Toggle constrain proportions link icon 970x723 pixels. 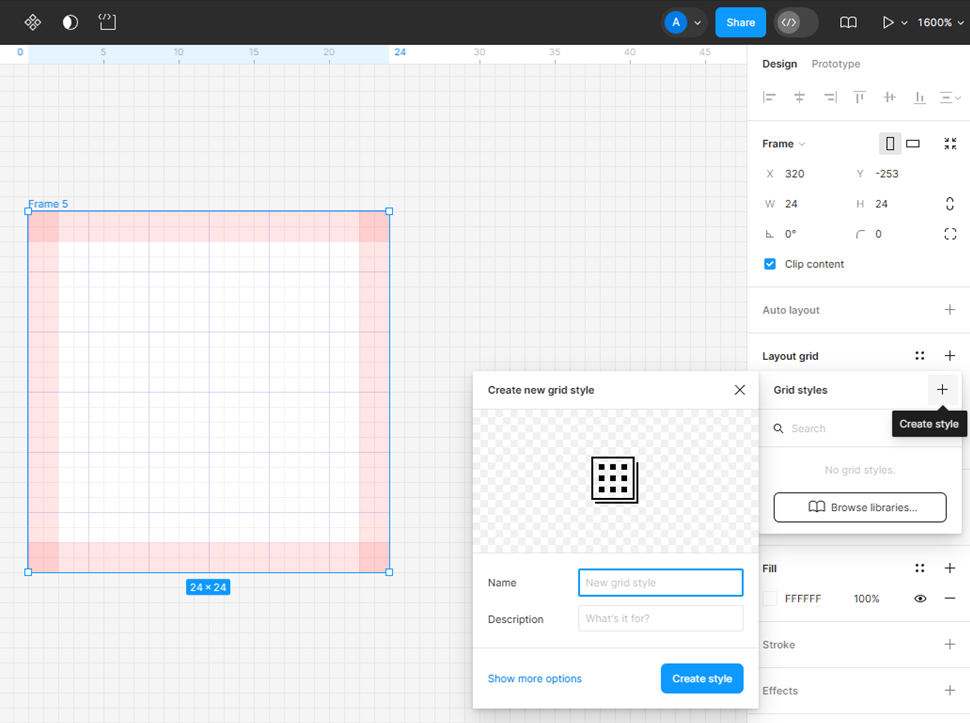click(950, 204)
